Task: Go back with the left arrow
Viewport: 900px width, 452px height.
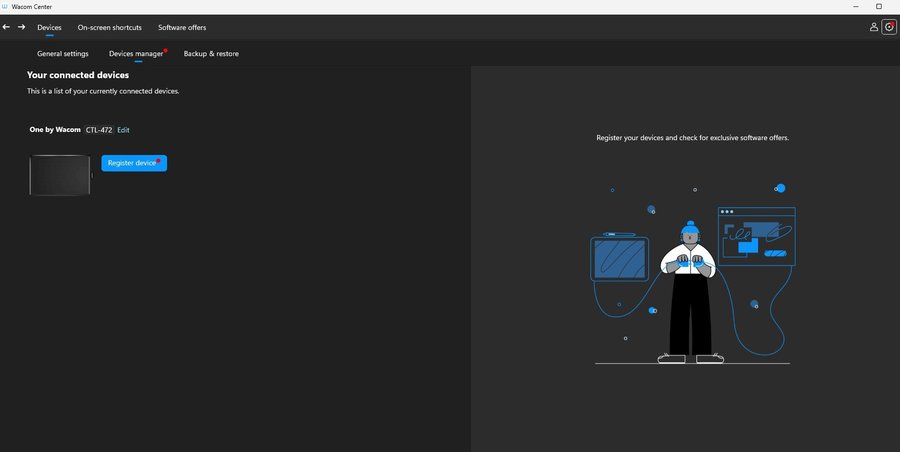Action: [7, 27]
